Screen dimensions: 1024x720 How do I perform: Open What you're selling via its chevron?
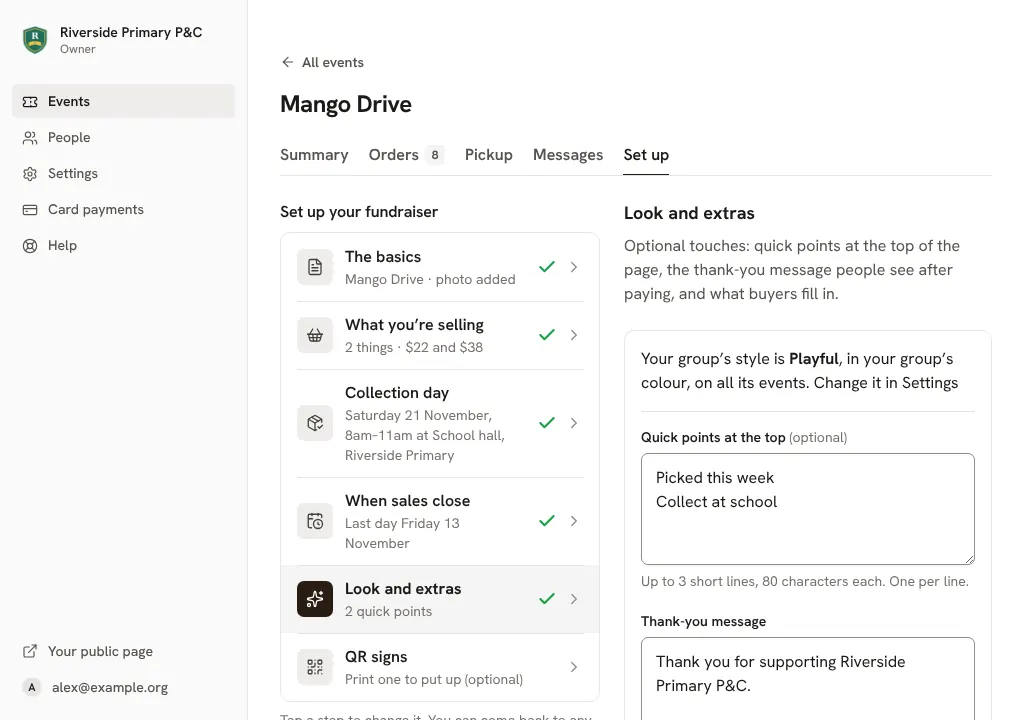[x=573, y=335]
